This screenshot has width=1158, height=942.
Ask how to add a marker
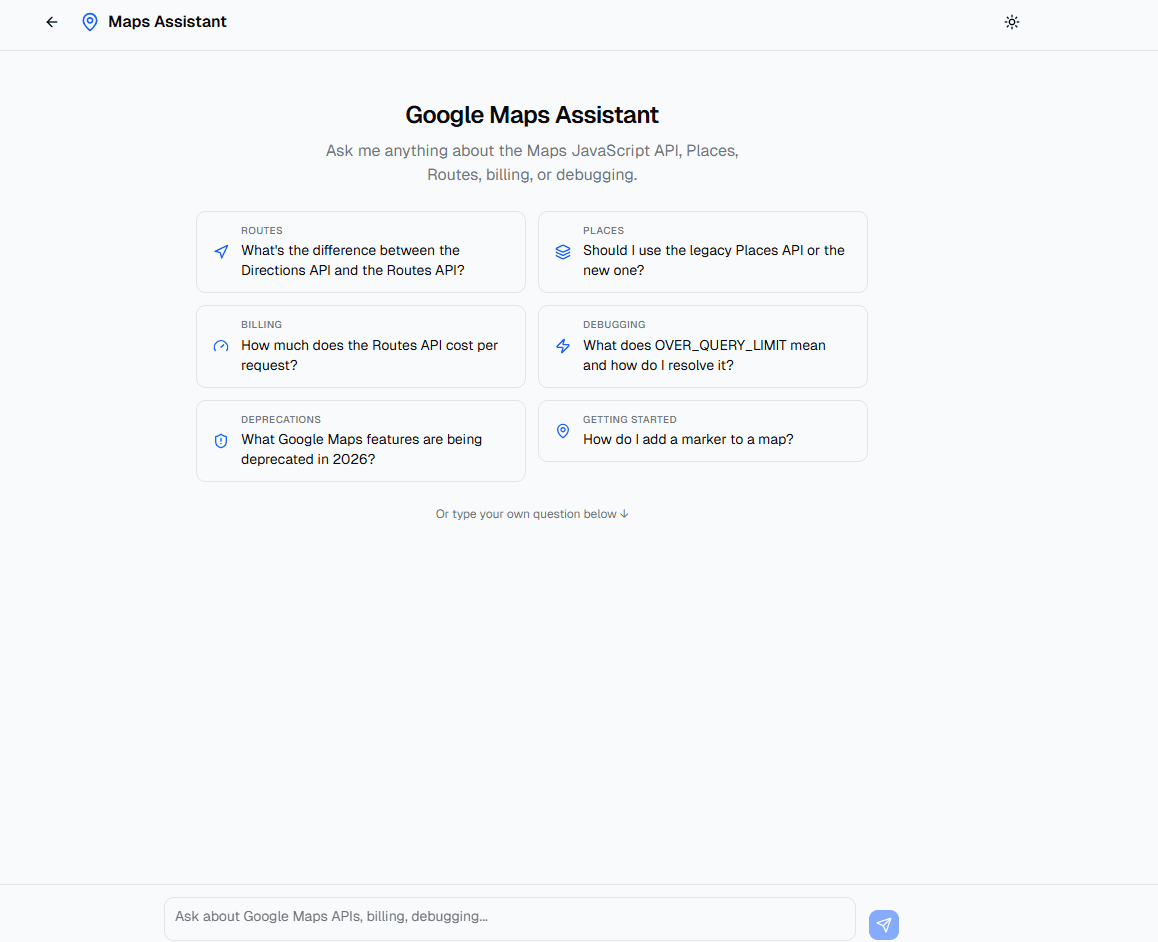click(702, 430)
